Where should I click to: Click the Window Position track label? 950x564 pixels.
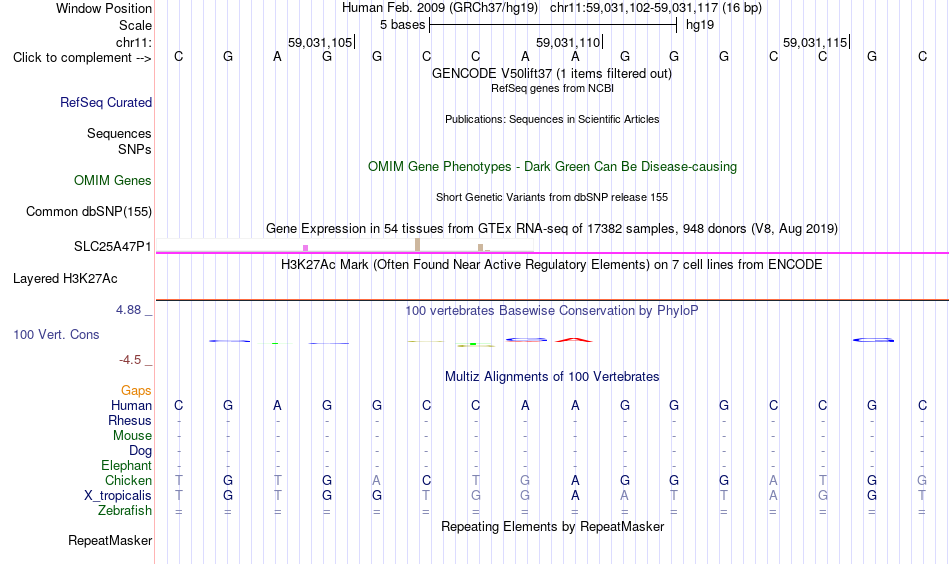click(x=104, y=8)
